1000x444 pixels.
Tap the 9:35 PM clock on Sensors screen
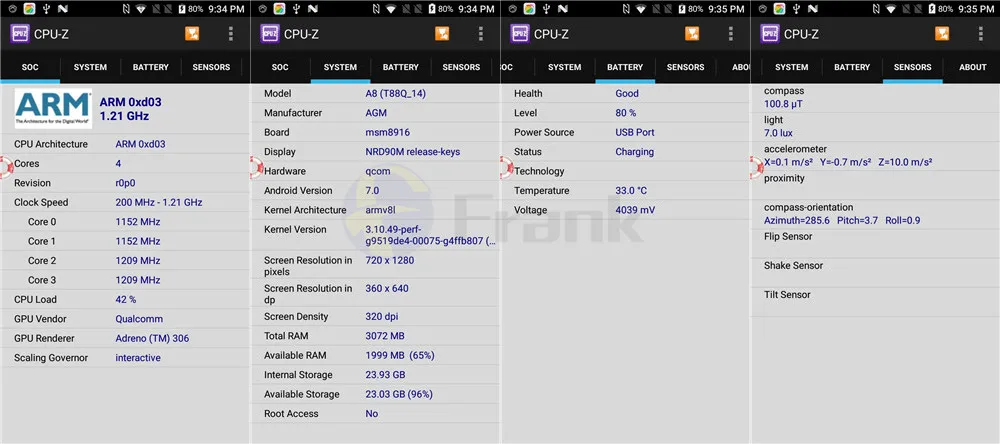tap(976, 9)
